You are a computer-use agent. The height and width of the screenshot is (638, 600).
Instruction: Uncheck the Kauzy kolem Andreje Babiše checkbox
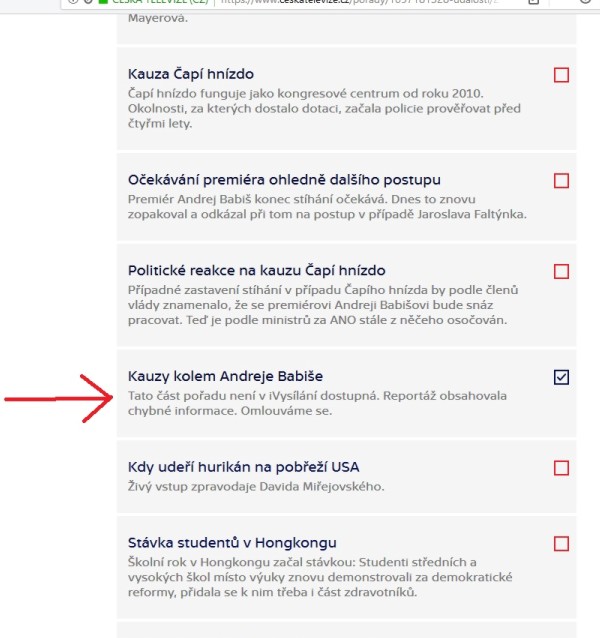click(x=561, y=377)
